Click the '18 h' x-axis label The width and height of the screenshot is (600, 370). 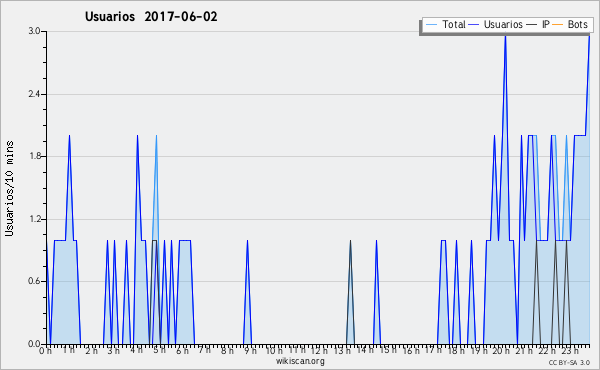click(x=456, y=350)
